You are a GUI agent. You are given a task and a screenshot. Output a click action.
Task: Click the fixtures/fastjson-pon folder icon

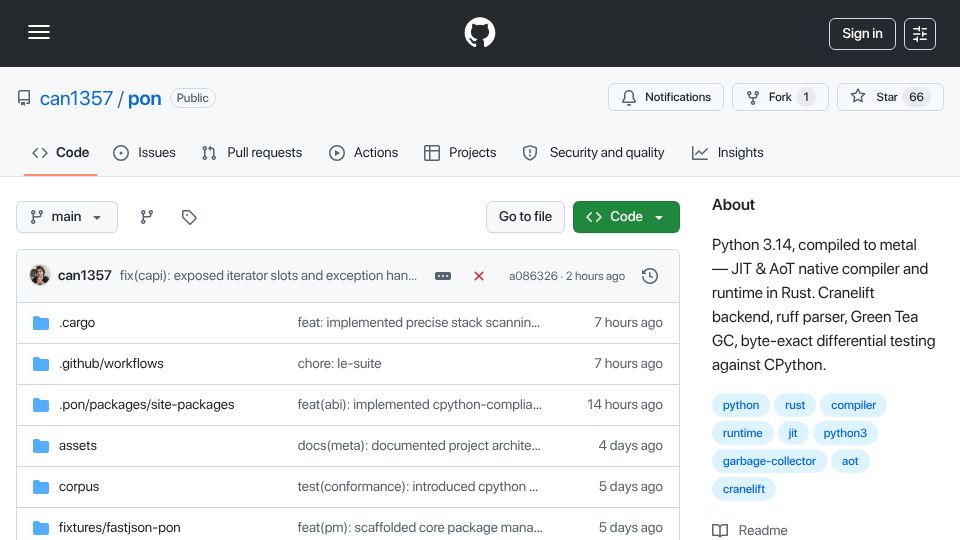[41, 528]
